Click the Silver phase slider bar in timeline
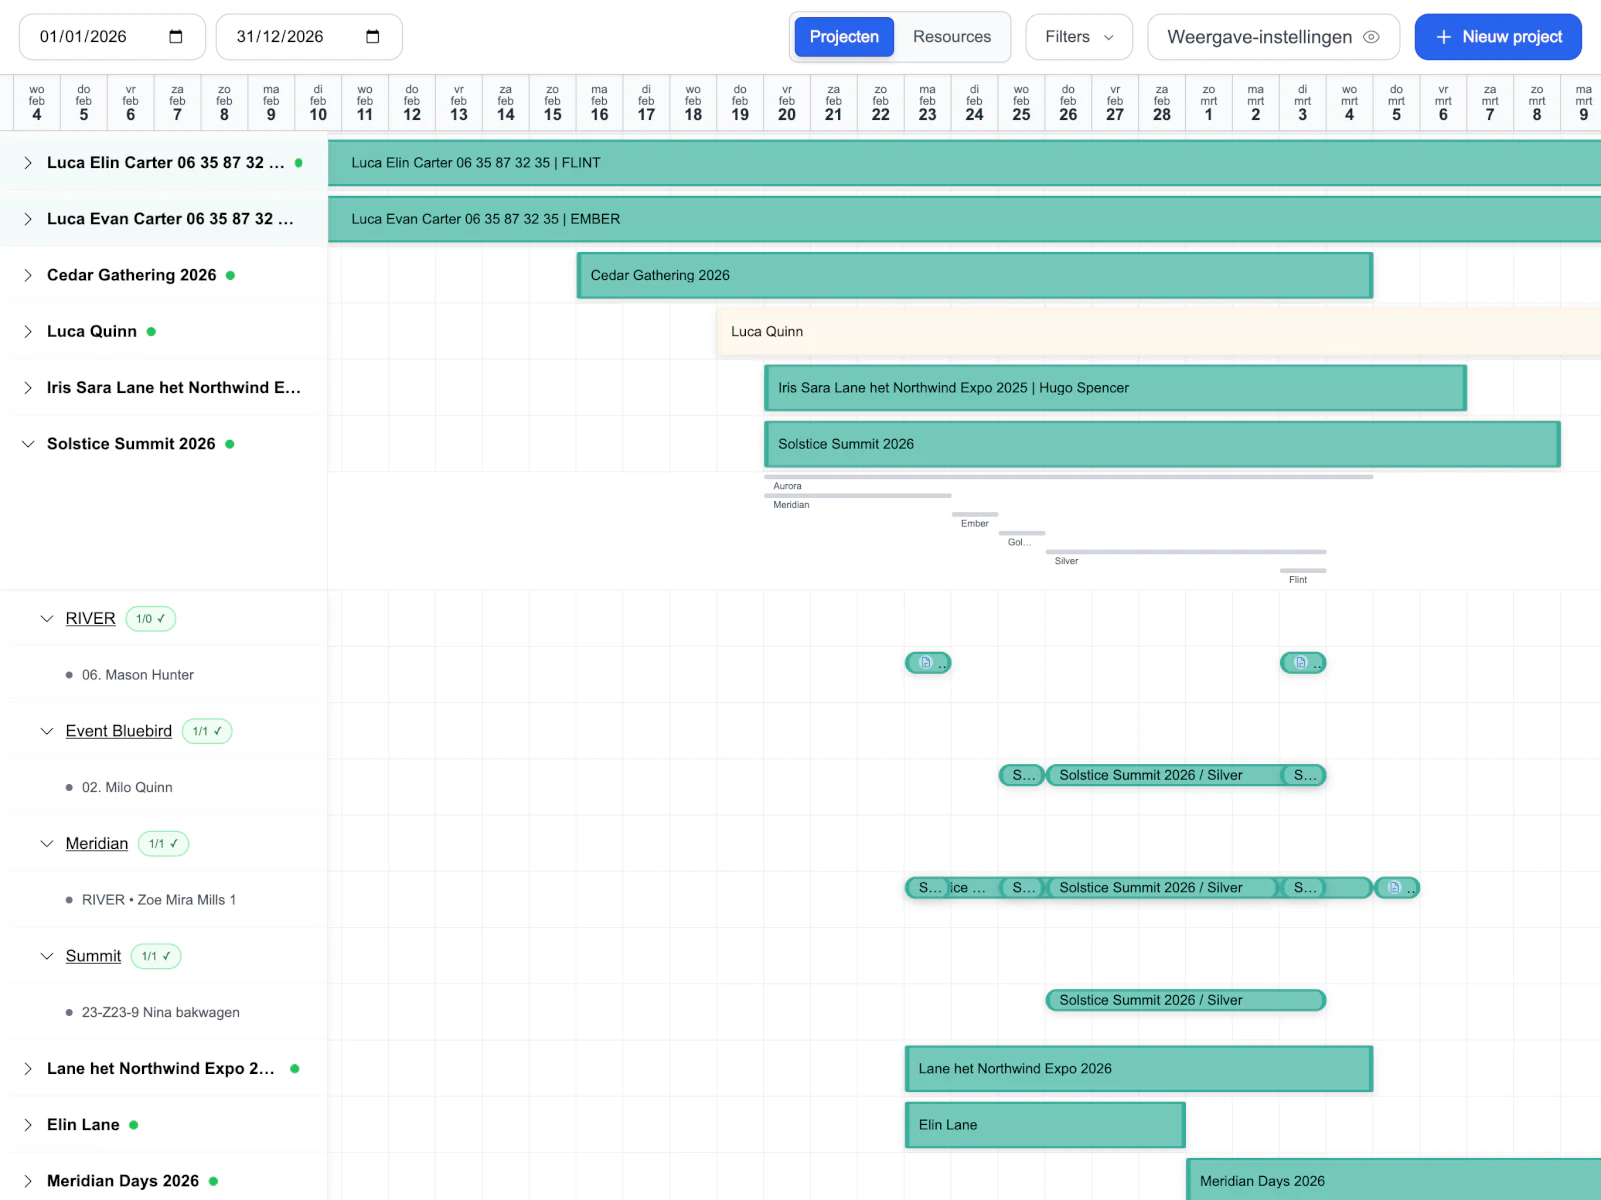1601x1200 pixels. [x=1185, y=552]
